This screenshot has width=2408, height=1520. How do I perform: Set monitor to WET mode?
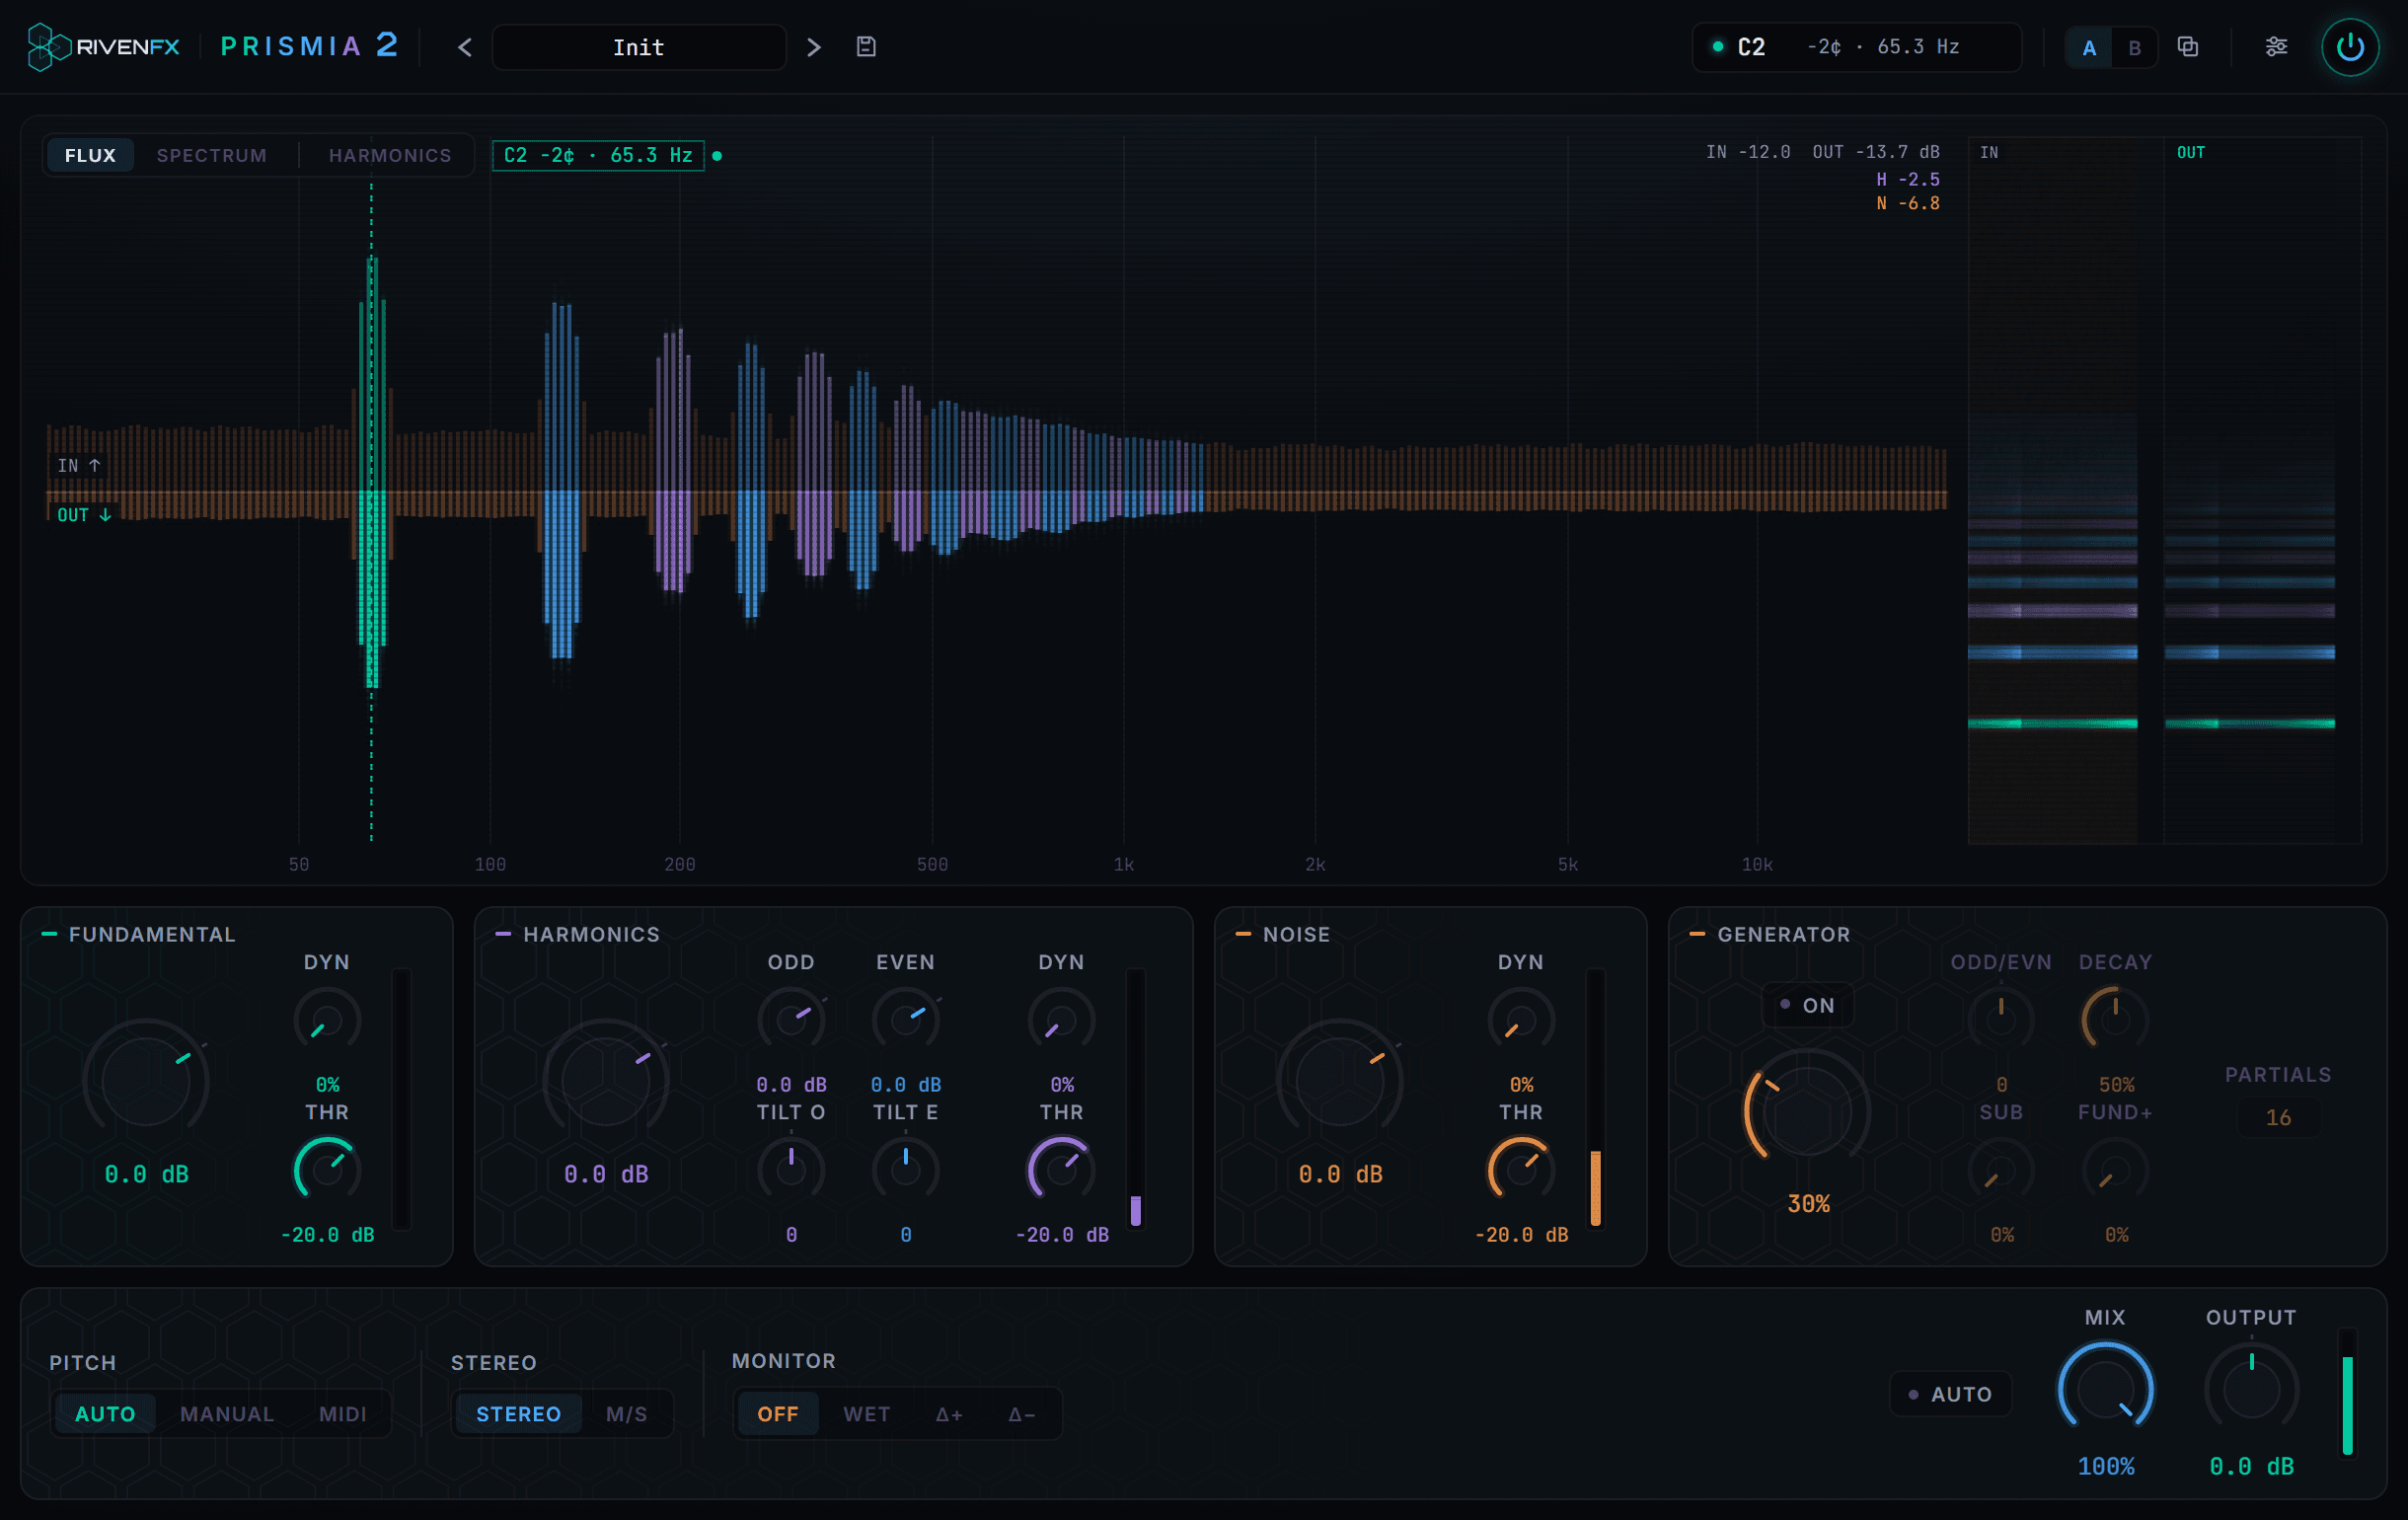tap(866, 1414)
